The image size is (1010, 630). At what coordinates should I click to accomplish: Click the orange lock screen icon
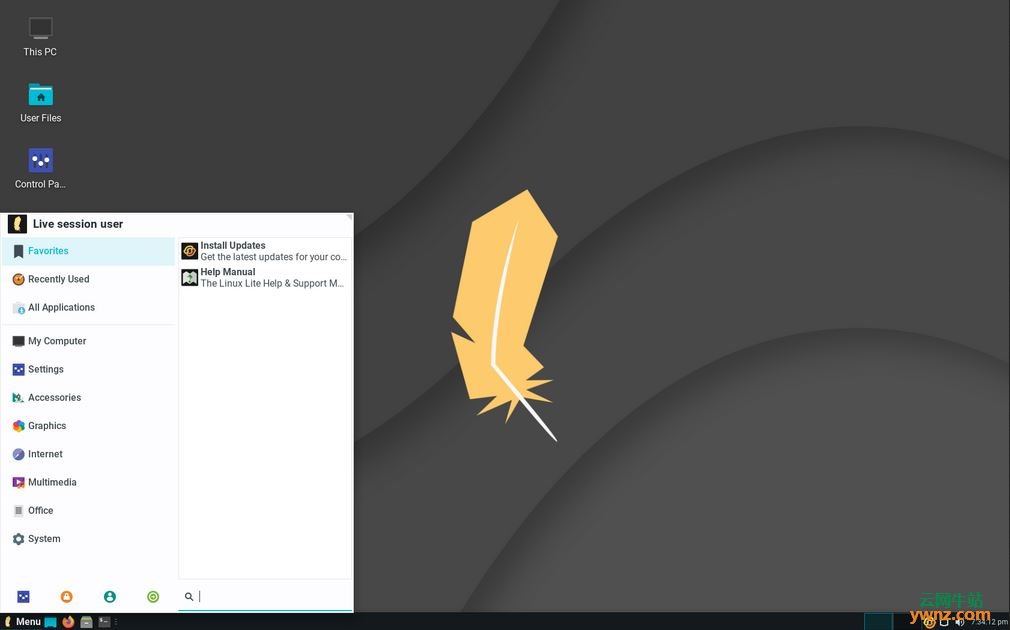point(66,597)
